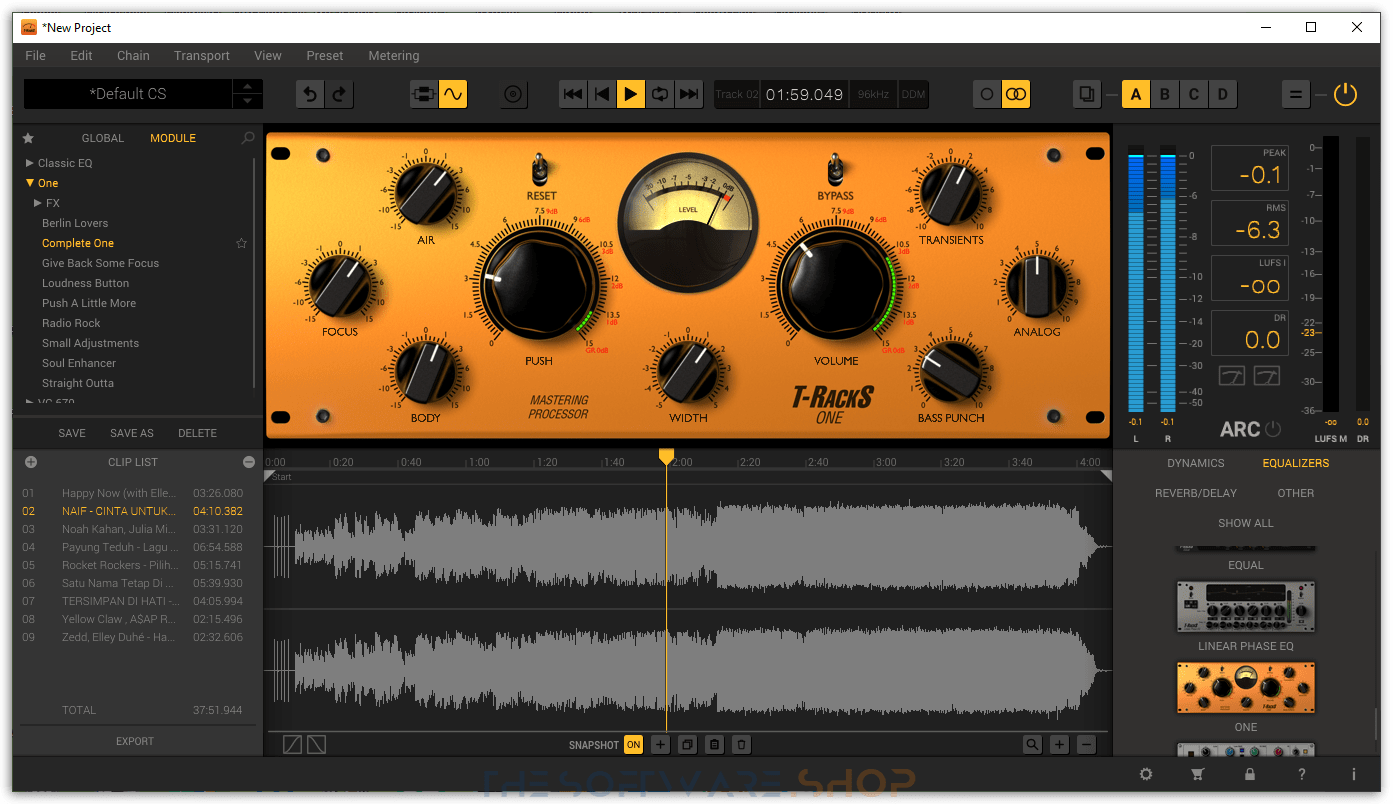This screenshot has height=804, width=1393.
Task: Zoom out the waveform with minus
Action: (x=1087, y=744)
